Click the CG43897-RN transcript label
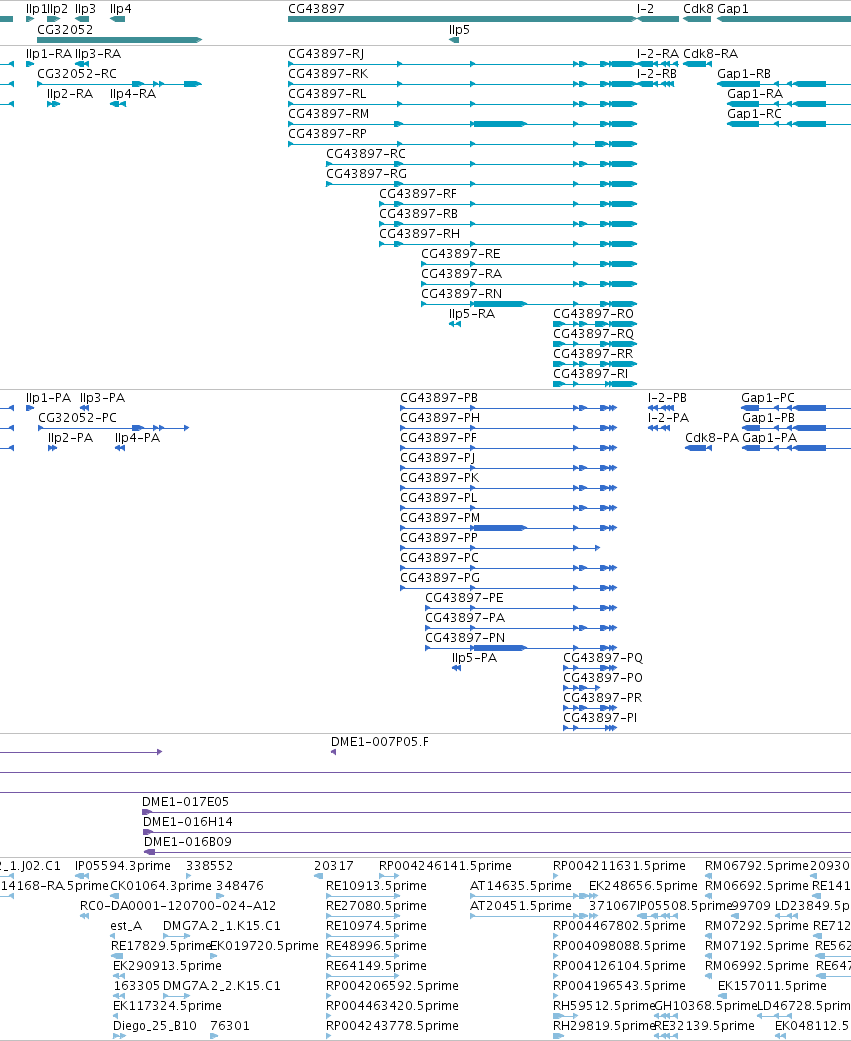Screen dimensions: 851x1041 click(x=461, y=293)
